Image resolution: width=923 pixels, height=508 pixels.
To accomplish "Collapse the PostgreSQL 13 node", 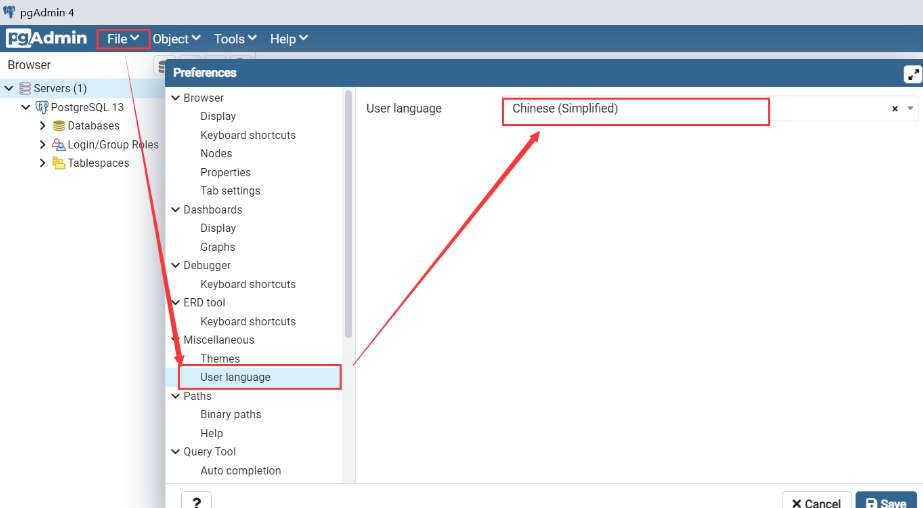I will [26, 107].
